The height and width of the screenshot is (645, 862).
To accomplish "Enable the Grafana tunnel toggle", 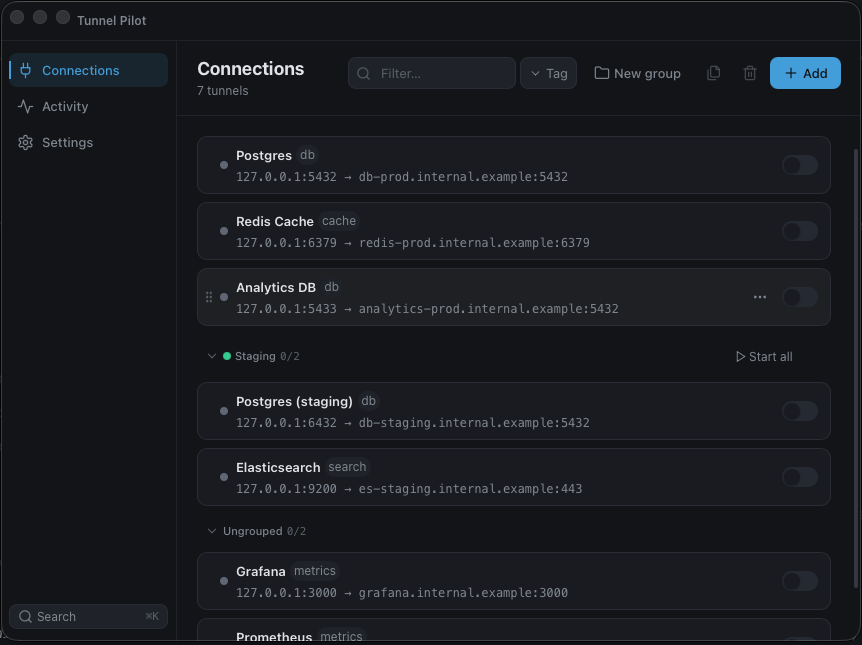I will [800, 581].
